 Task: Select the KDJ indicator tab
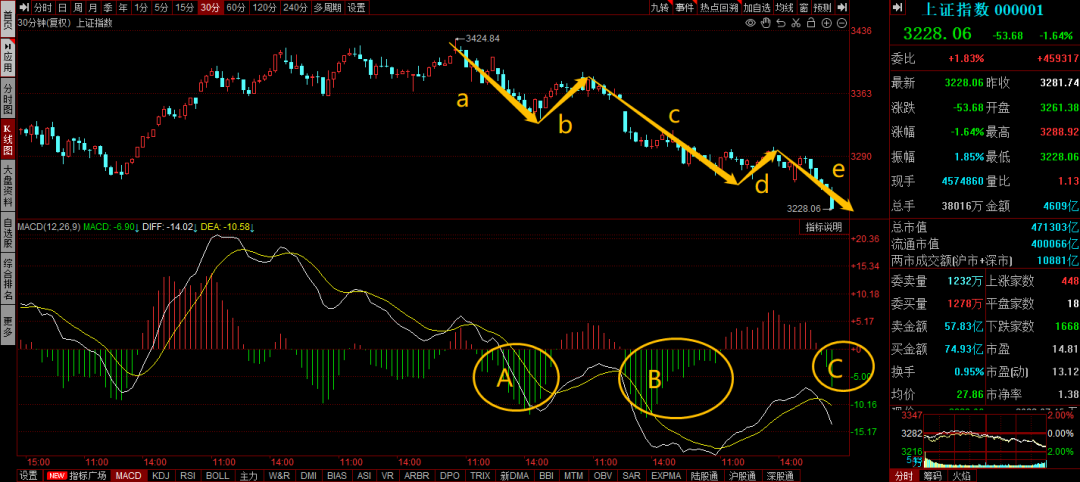(161, 475)
